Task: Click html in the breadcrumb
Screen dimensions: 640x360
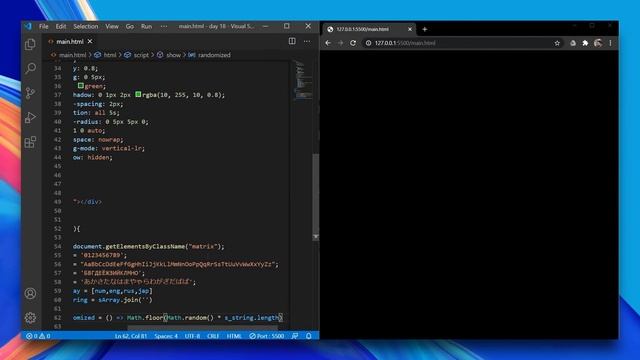Action: tap(110, 55)
